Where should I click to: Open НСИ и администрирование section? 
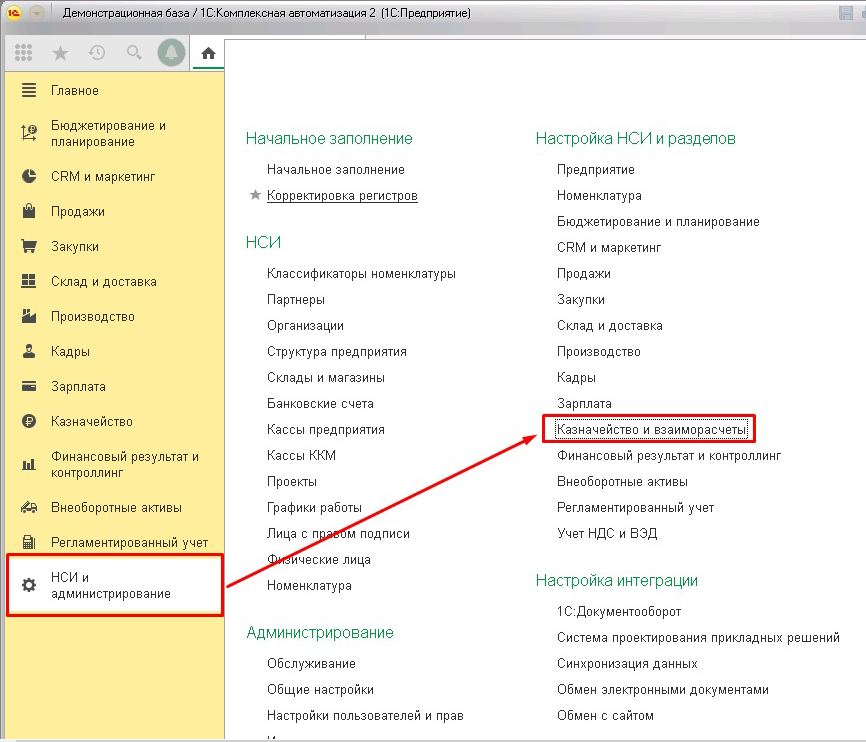[x=110, y=585]
